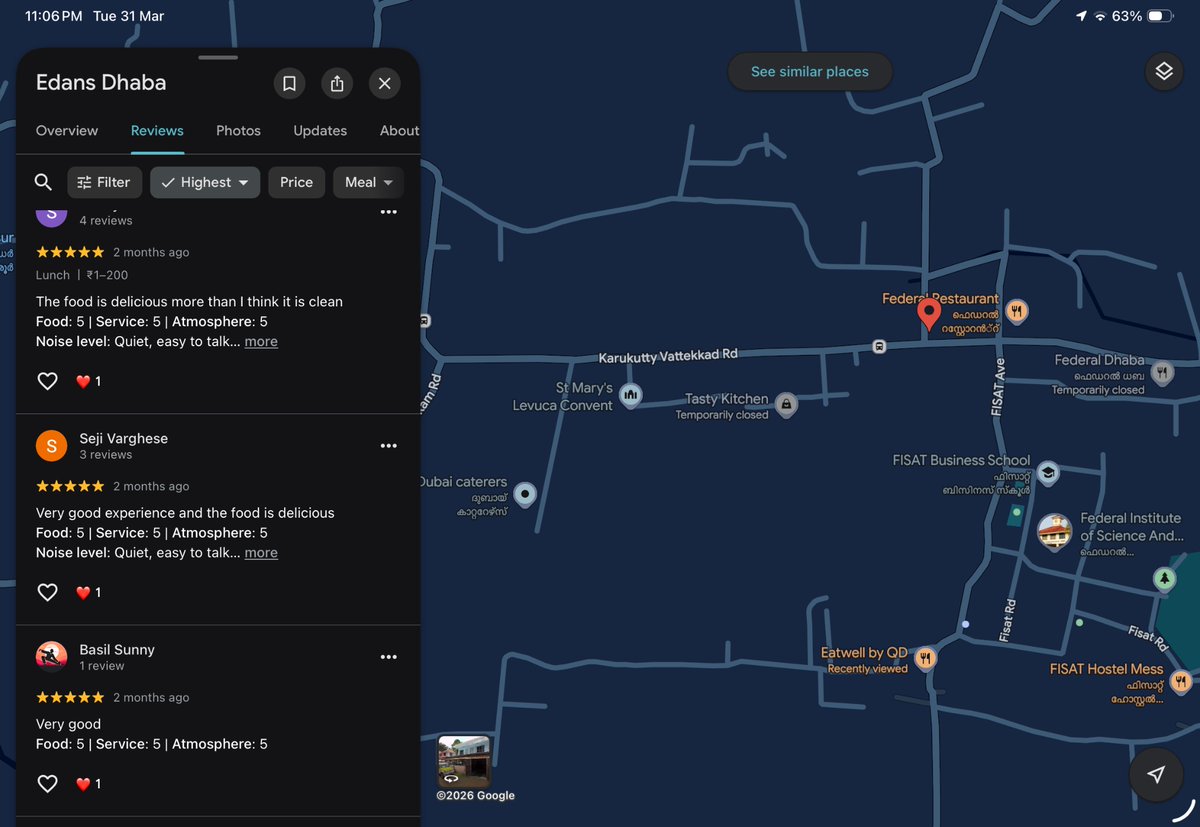This screenshot has width=1200, height=827.
Task: Open the Street View thumbnail
Action: coord(464,761)
